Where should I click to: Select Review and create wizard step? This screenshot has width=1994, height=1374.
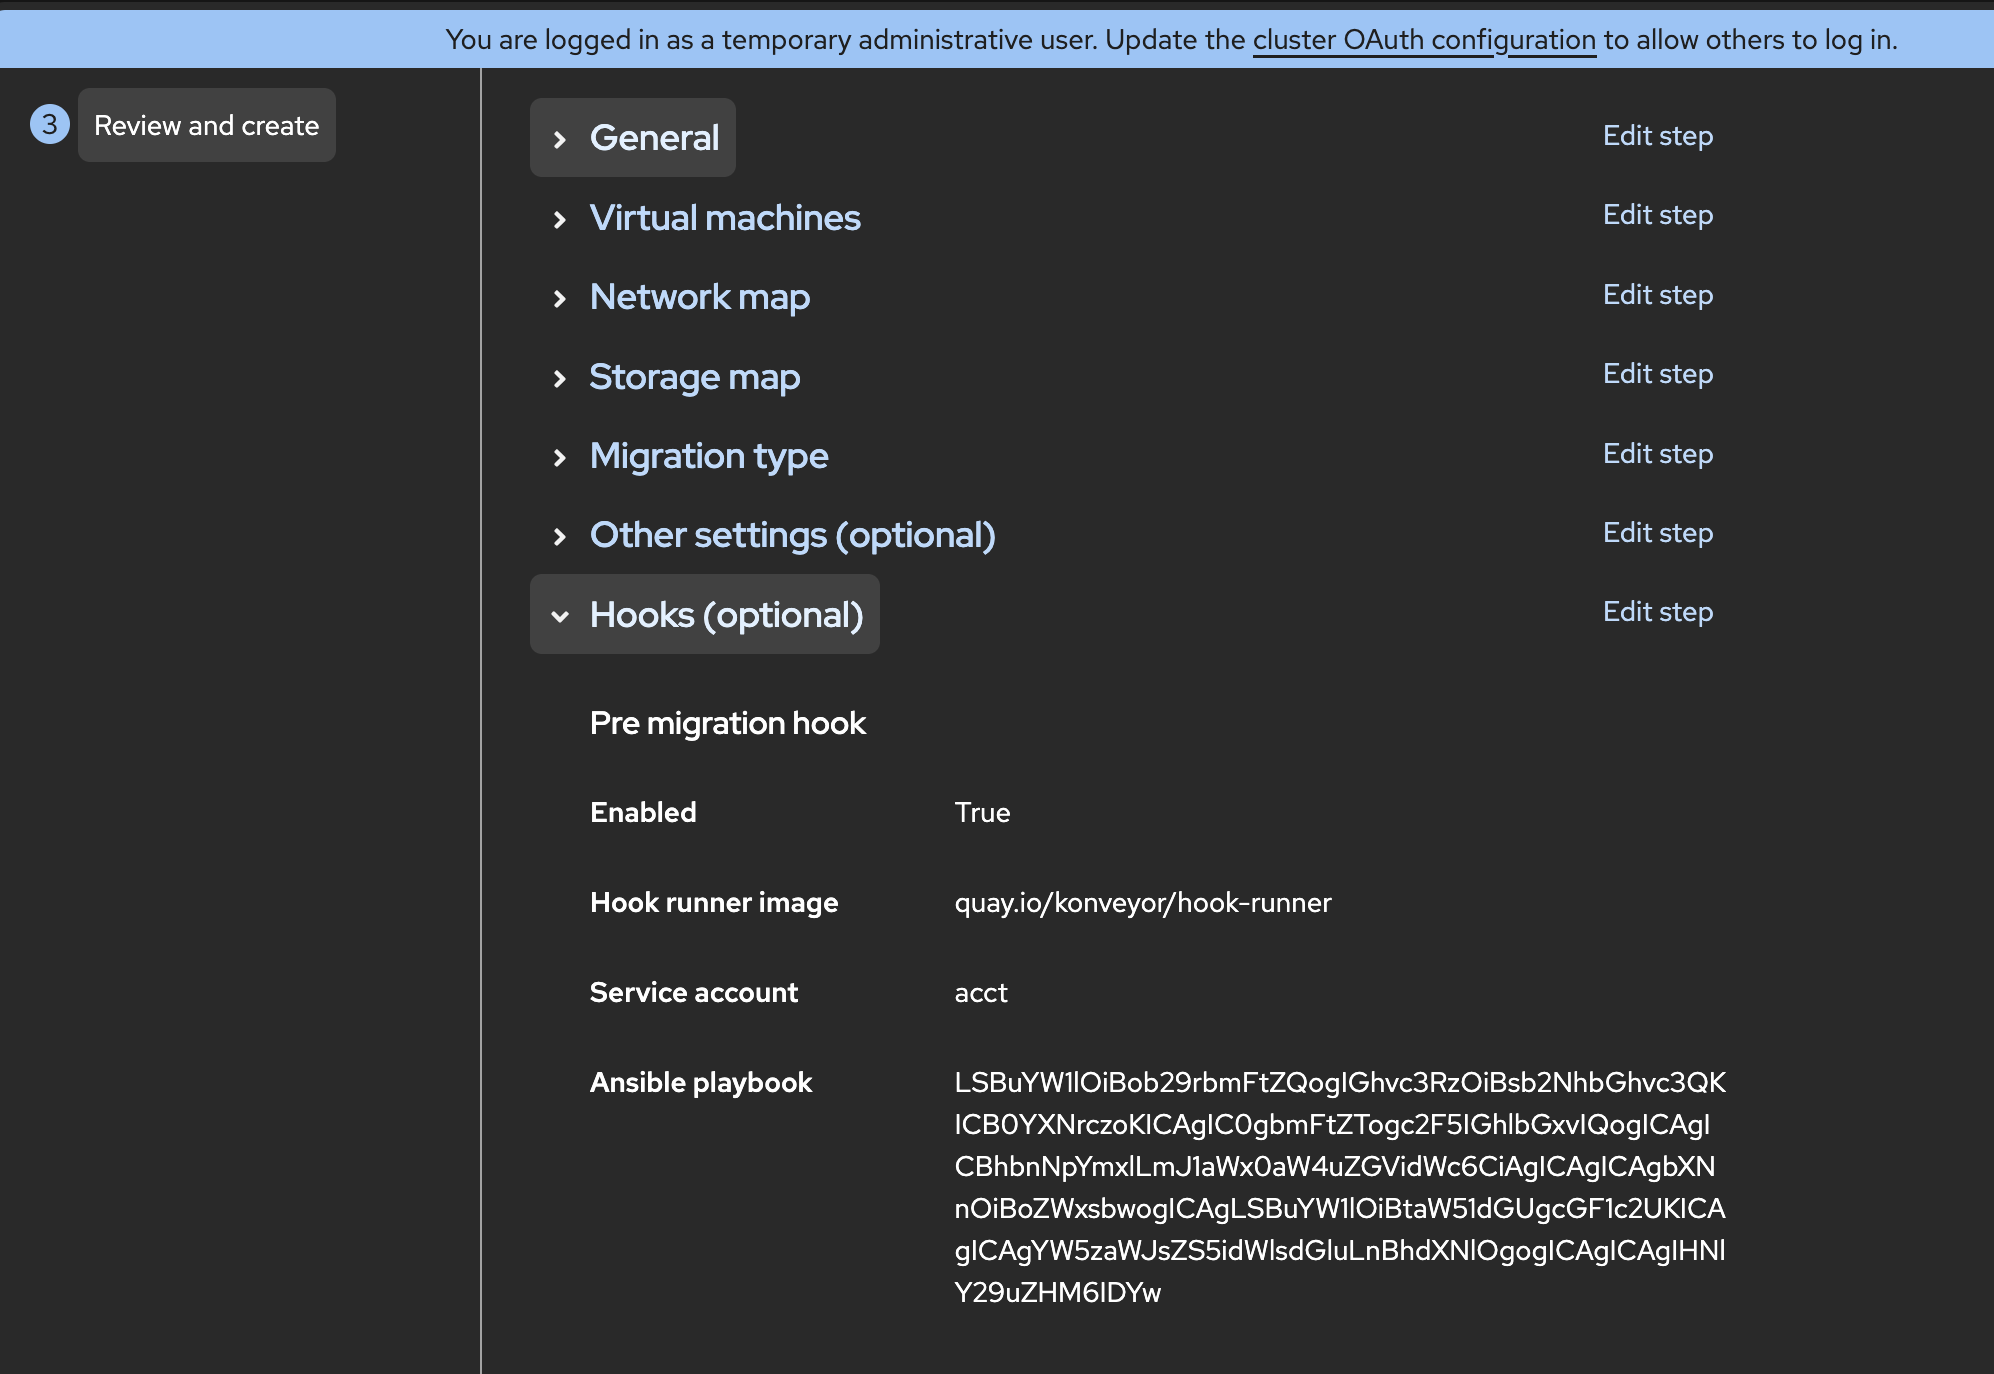click(206, 125)
